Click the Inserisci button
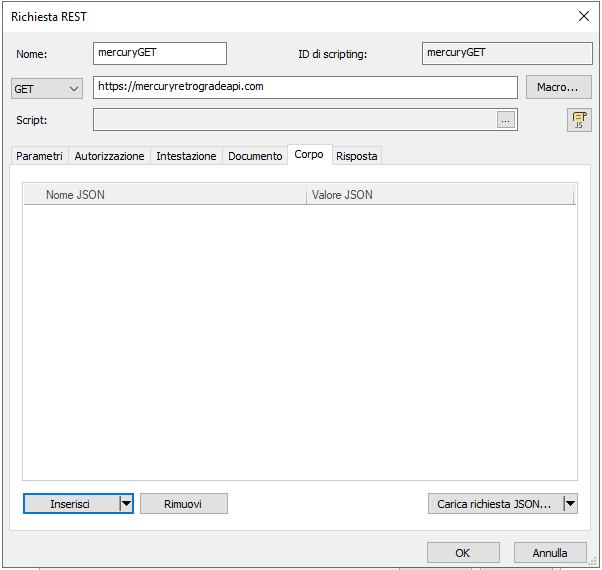The height and width of the screenshot is (570, 602). tap(70, 504)
